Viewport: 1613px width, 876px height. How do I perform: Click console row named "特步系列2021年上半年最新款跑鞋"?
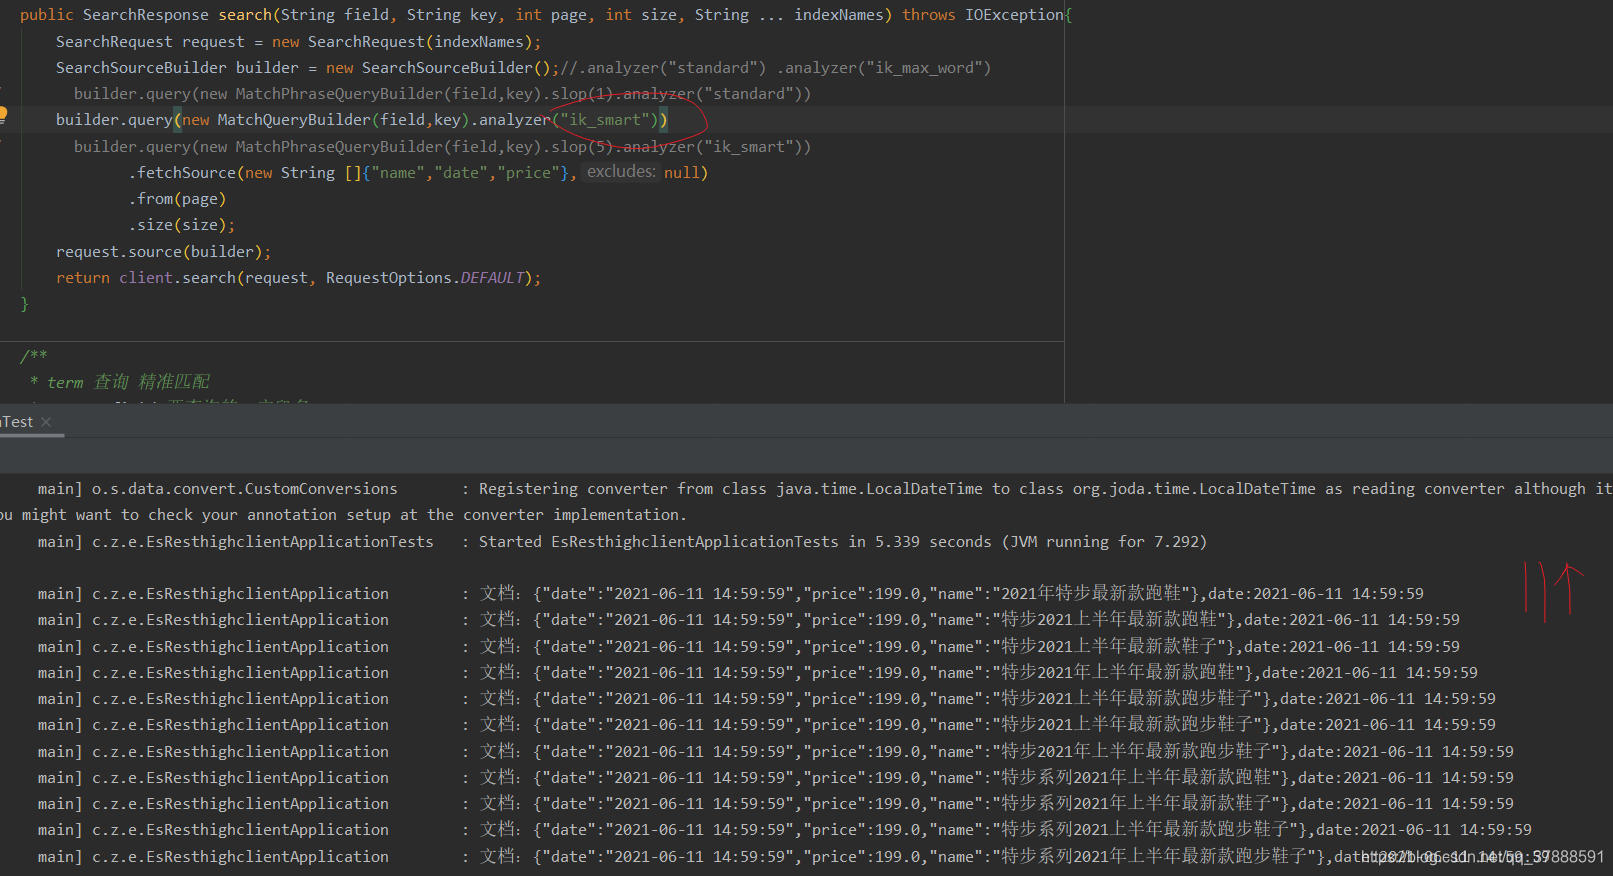[776, 778]
